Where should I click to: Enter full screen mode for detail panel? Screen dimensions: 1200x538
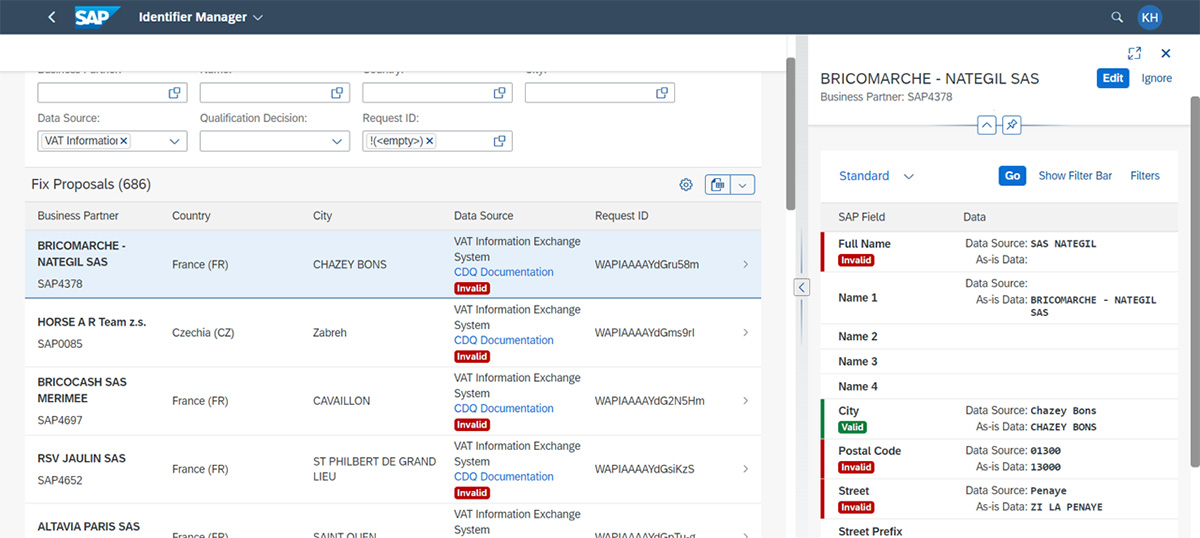pyautogui.click(x=1134, y=53)
